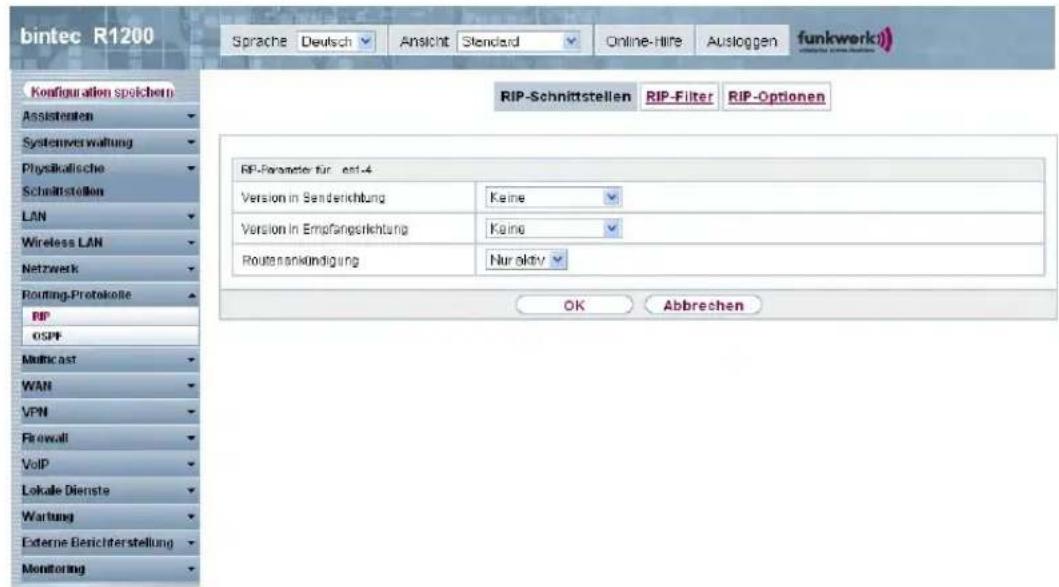Click the Abbrechen button
1059x587 pixels.
point(703,305)
